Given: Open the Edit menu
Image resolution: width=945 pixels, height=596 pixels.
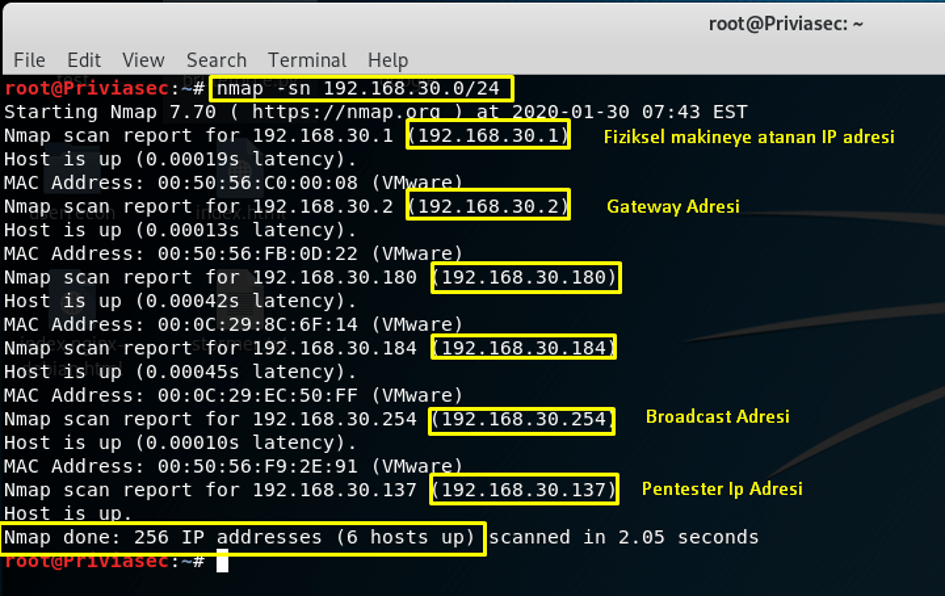Looking at the screenshot, I should pos(84,60).
